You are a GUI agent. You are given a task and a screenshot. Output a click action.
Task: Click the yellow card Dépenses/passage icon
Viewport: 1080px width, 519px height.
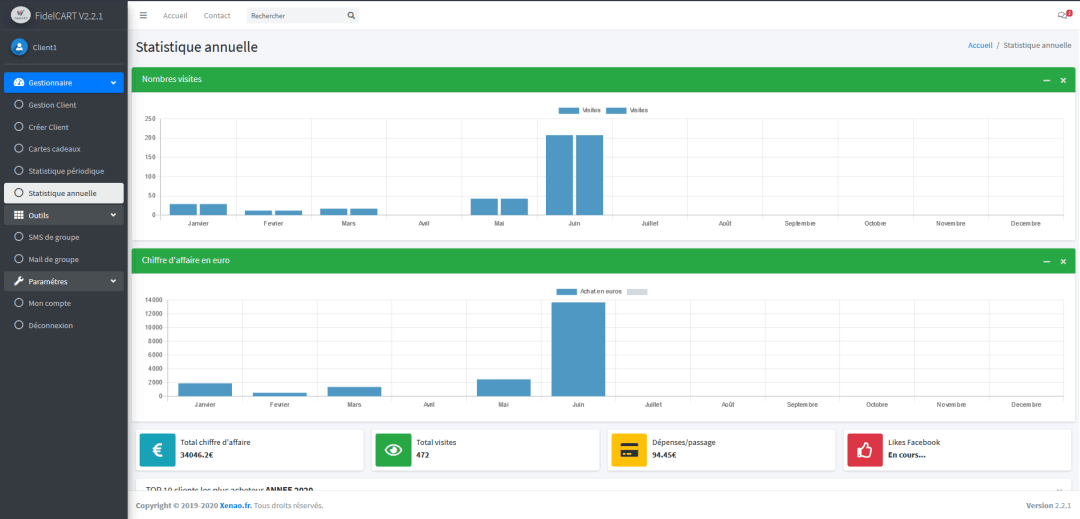[x=629, y=449]
